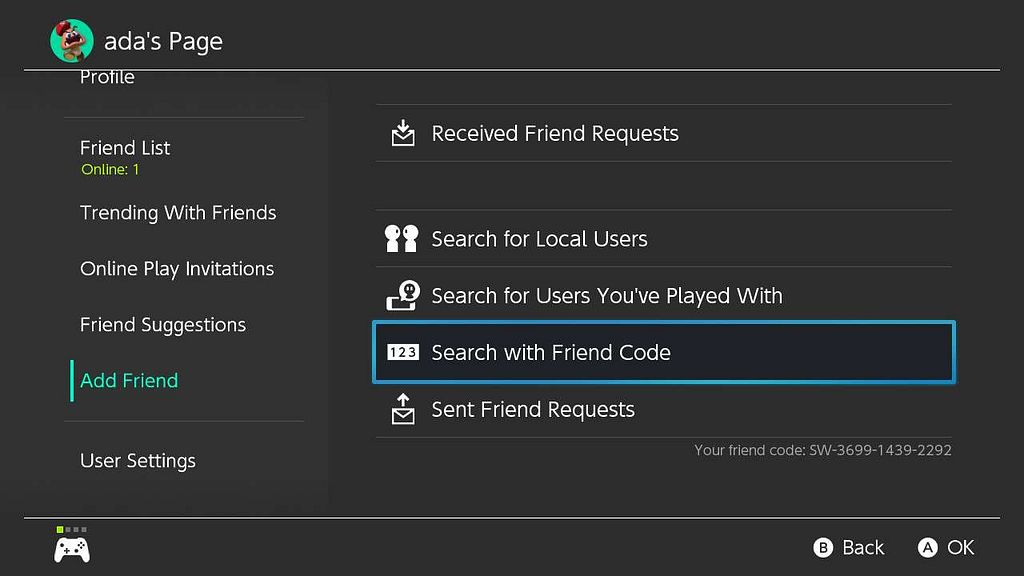
Task: Go Back using the Back label
Action: (x=863, y=547)
